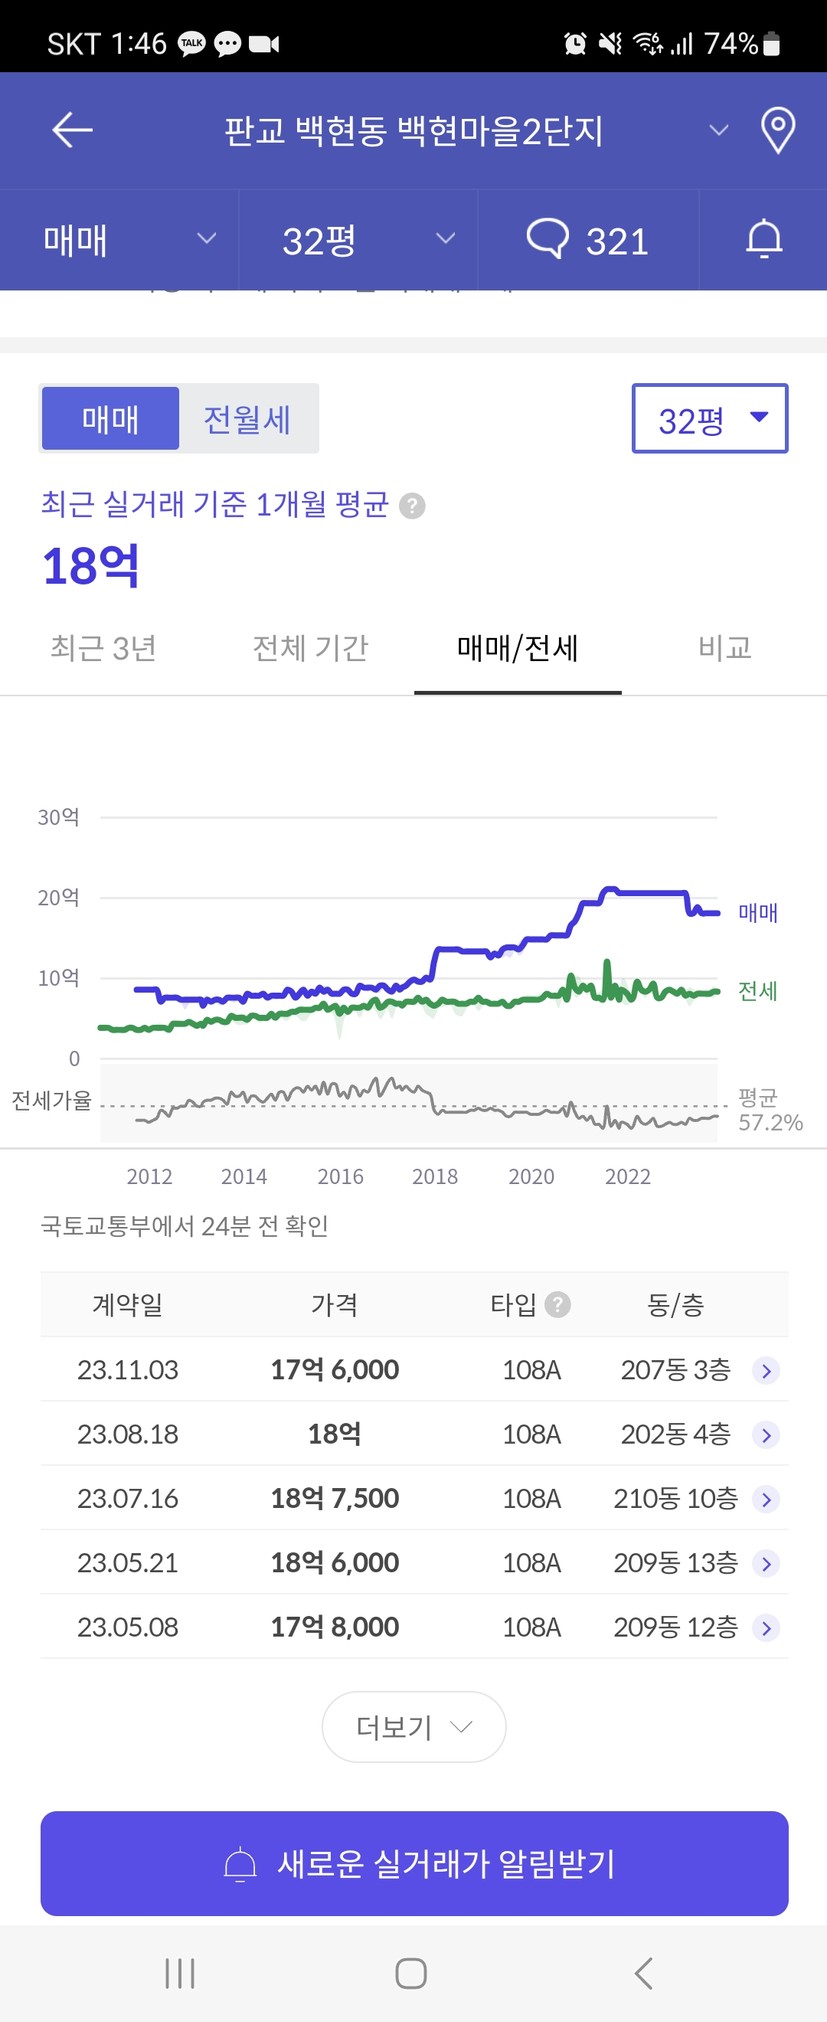Tap help icon beside 1개월 평균
The height and width of the screenshot is (2022, 827).
click(x=412, y=506)
